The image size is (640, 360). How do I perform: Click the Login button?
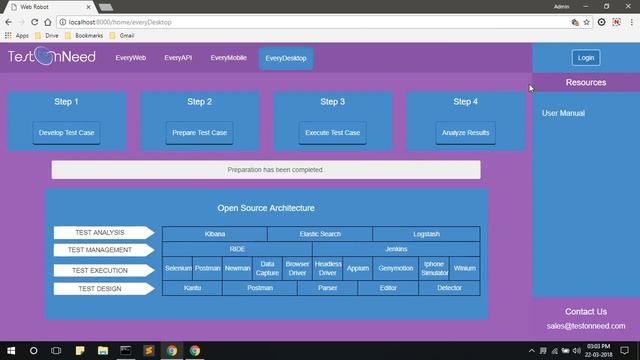click(586, 58)
